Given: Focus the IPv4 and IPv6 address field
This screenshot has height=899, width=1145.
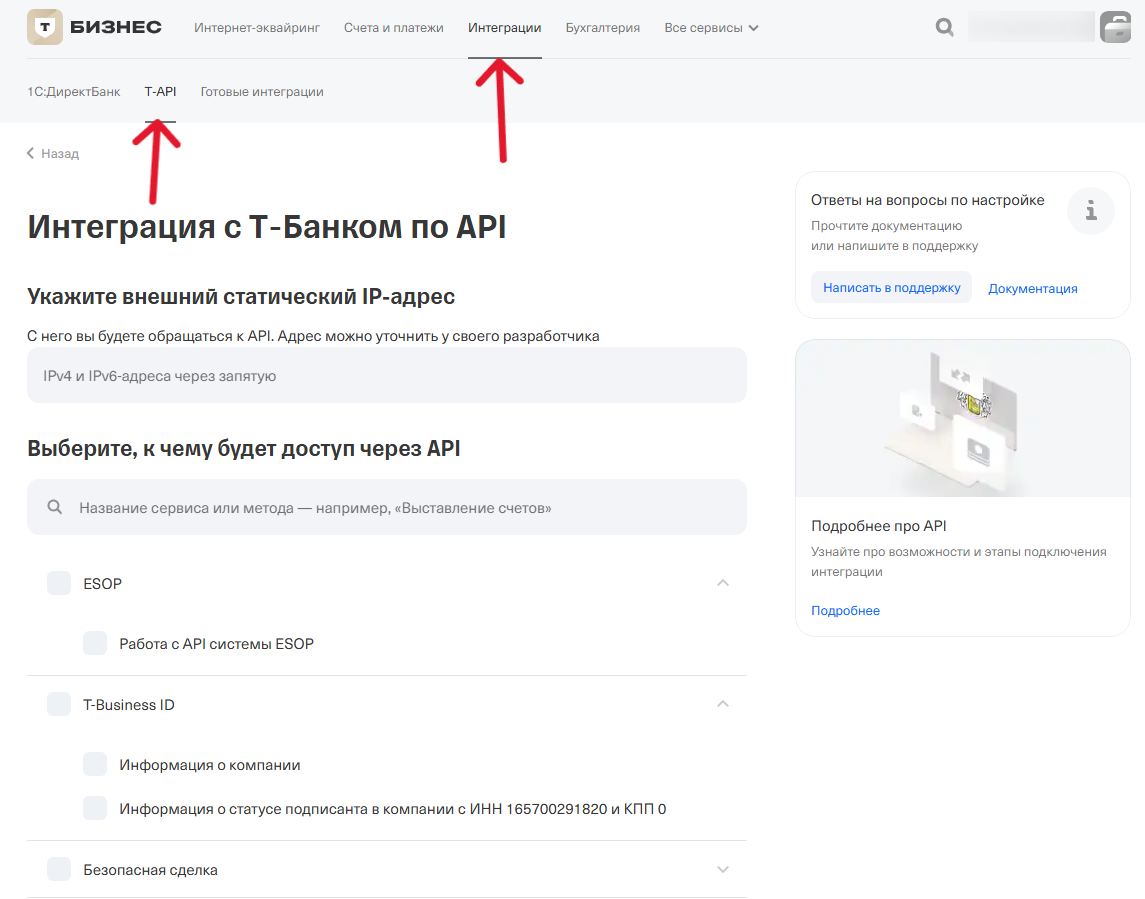Looking at the screenshot, I should tap(387, 375).
